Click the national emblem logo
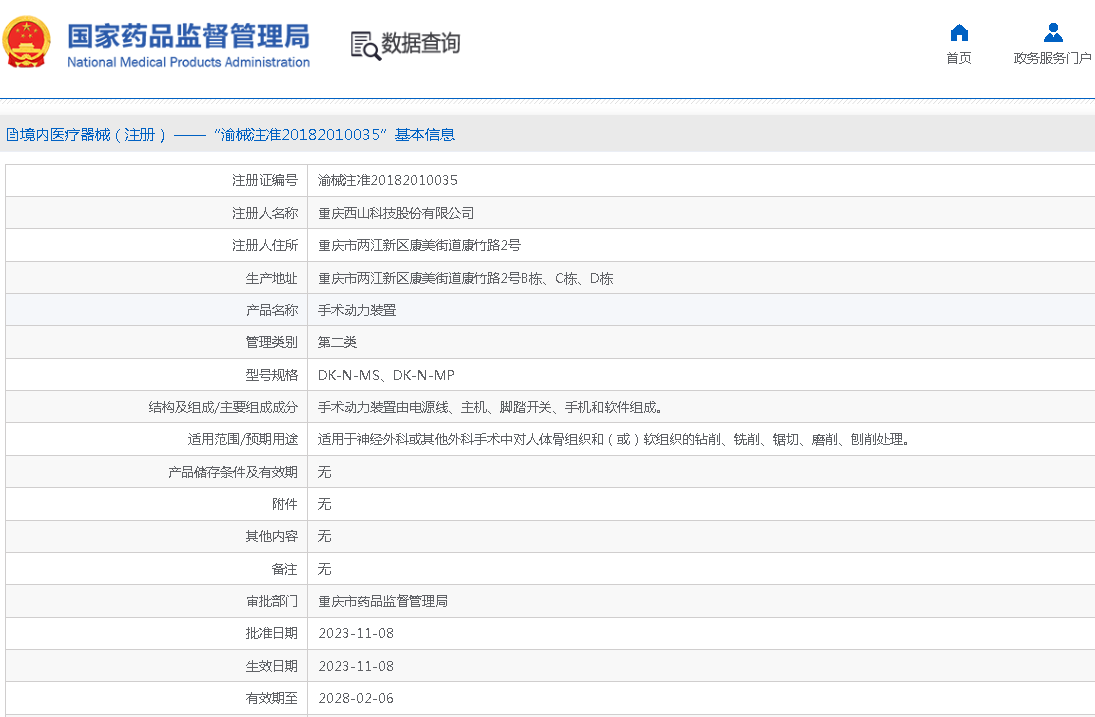This screenshot has height=717, width=1095. coord(27,43)
